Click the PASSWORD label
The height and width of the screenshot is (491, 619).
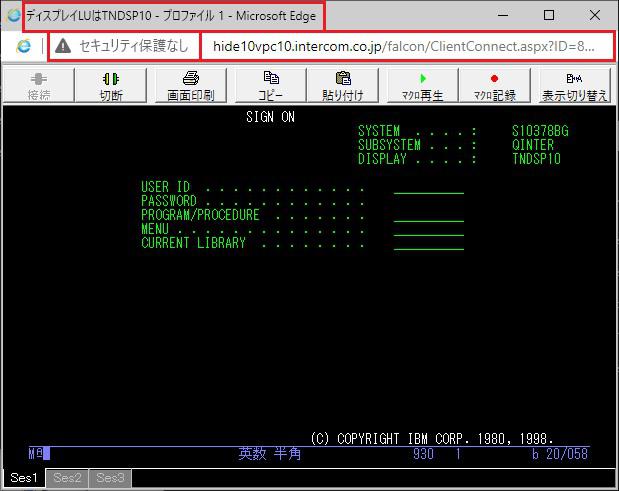coord(169,201)
